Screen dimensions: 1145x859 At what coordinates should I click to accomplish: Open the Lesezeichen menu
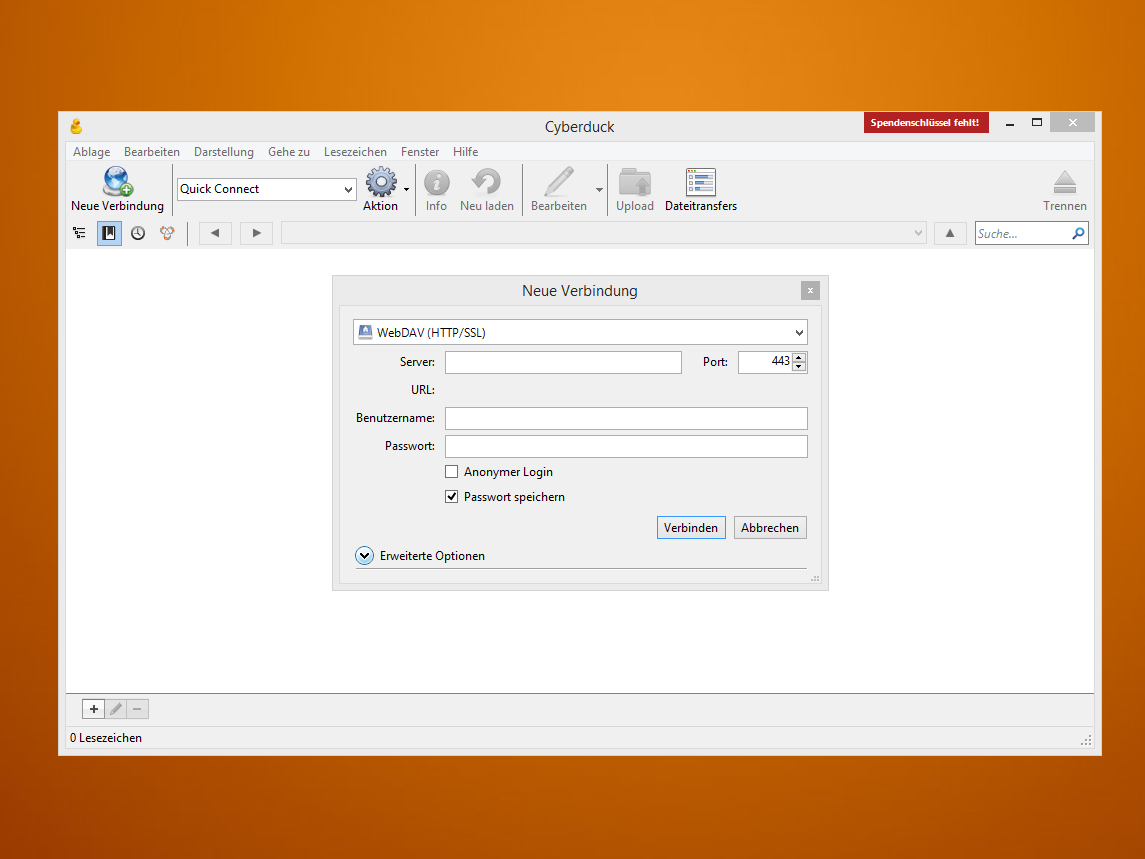point(355,152)
